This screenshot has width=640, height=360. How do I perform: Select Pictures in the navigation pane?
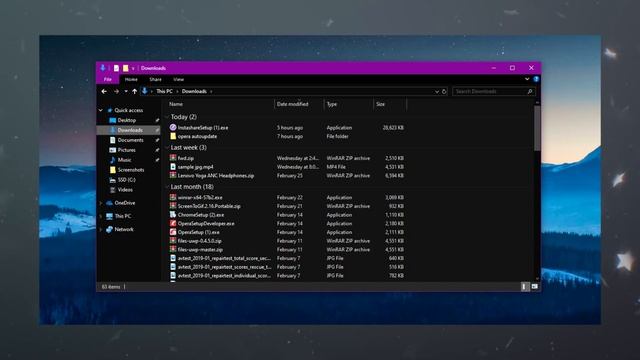click(127, 150)
